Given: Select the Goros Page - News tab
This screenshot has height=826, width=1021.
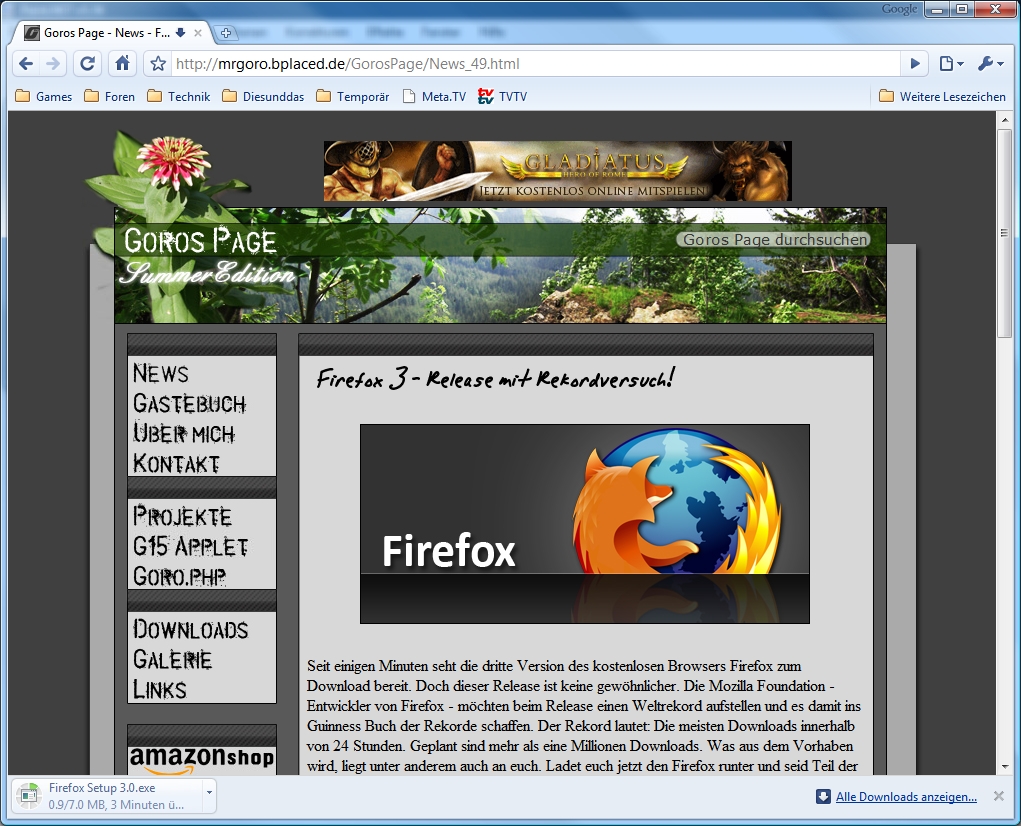Looking at the screenshot, I should [x=106, y=33].
